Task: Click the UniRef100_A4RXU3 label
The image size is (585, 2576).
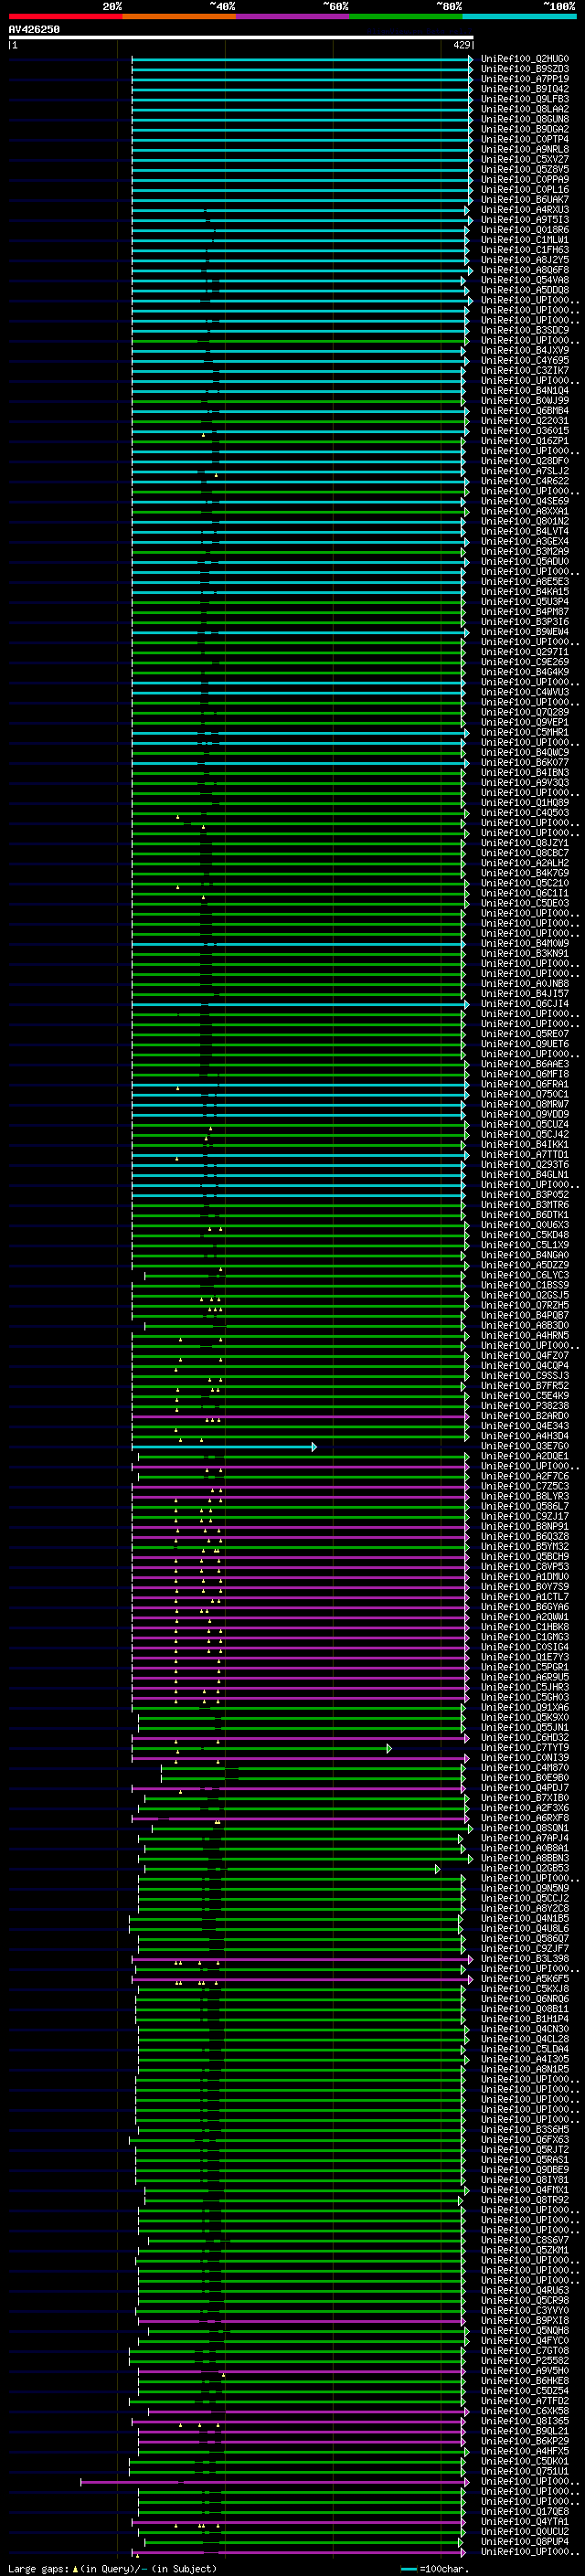Action: point(524,210)
